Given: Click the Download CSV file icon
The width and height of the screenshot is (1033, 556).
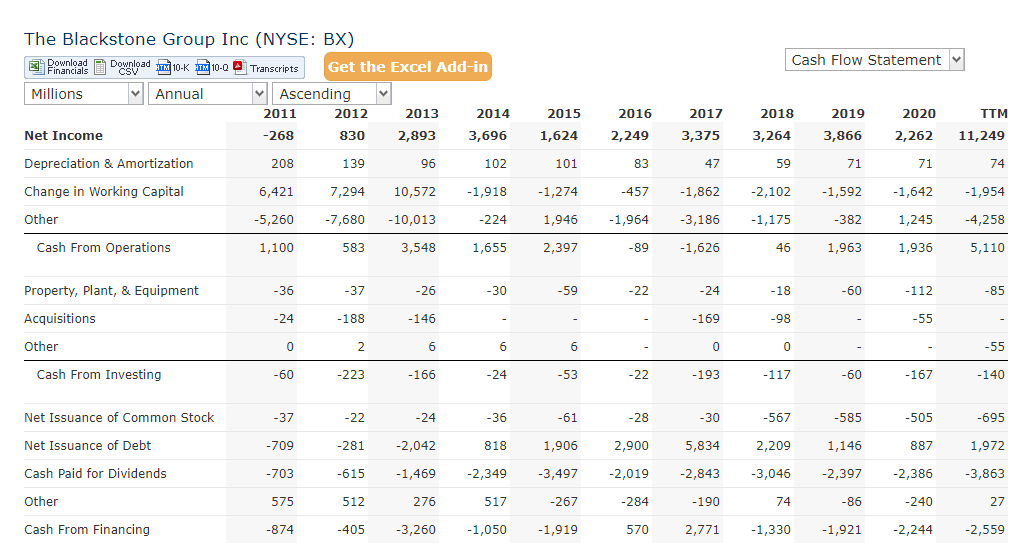Looking at the screenshot, I should [100, 67].
